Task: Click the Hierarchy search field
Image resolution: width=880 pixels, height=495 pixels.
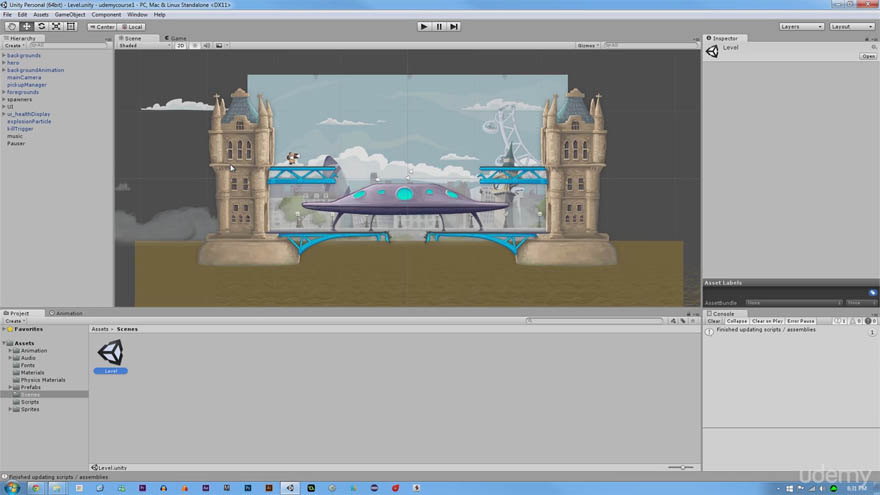Action: pos(67,45)
